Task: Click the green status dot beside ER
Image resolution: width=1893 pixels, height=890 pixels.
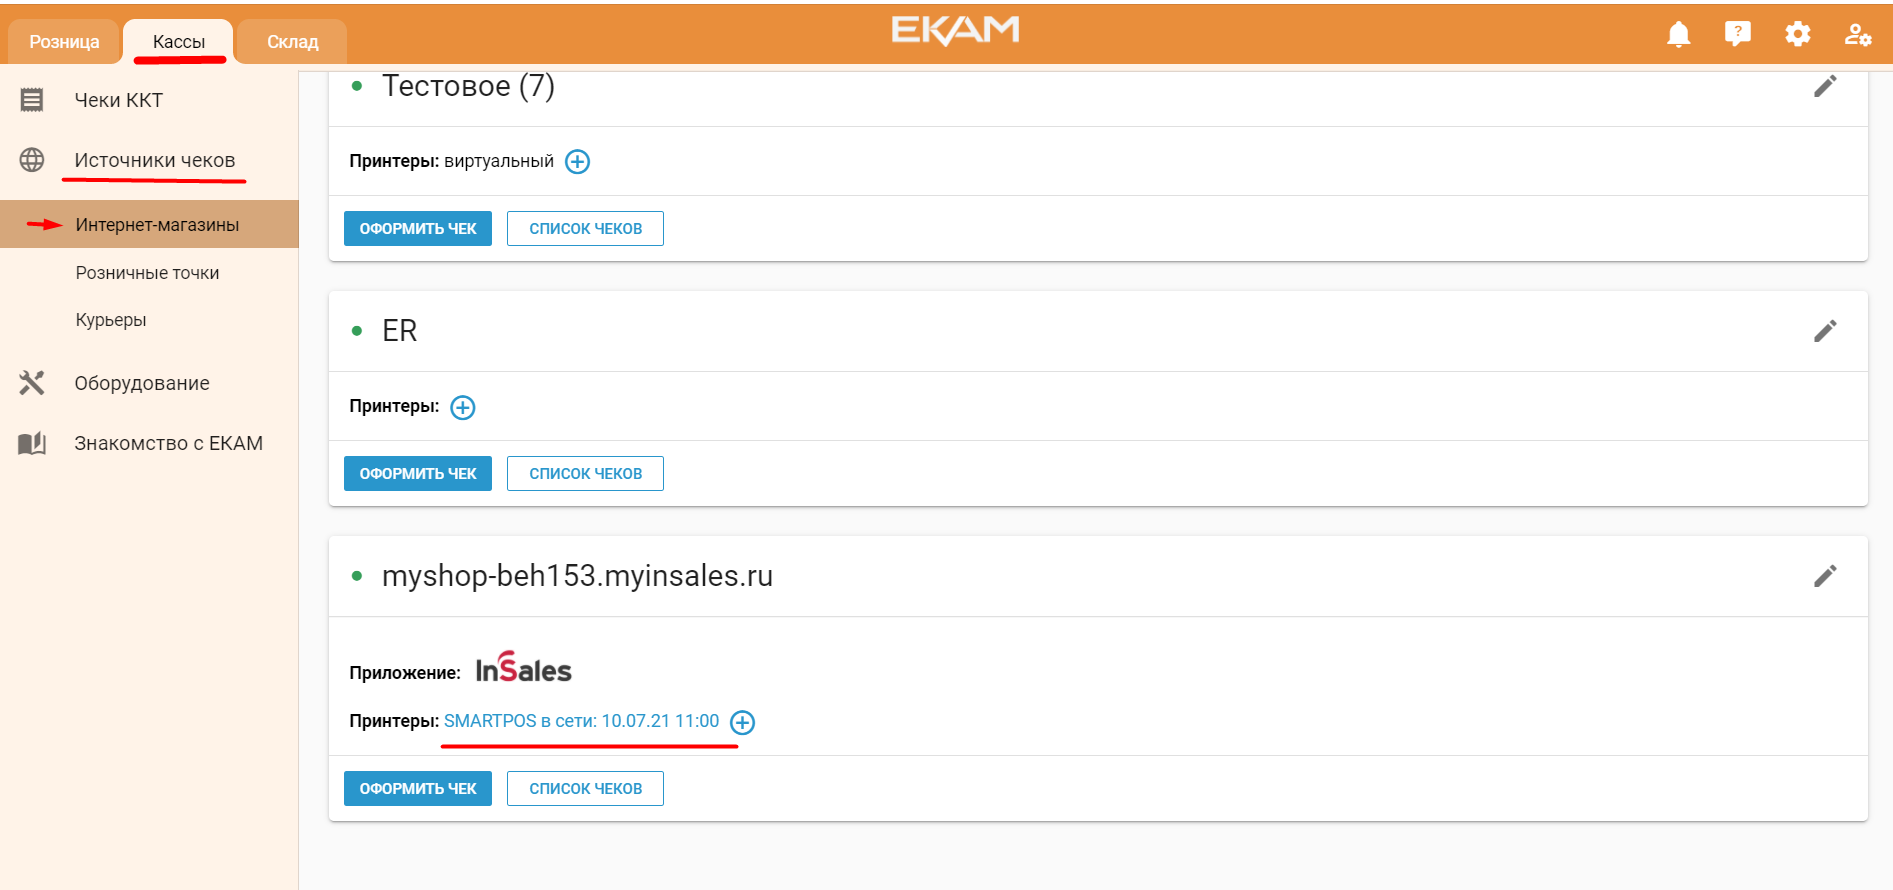Action: coord(357,331)
